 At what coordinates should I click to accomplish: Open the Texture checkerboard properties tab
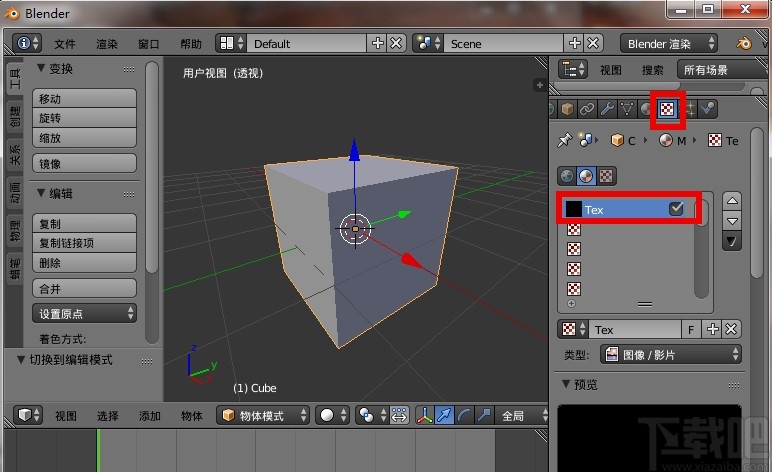pos(667,109)
